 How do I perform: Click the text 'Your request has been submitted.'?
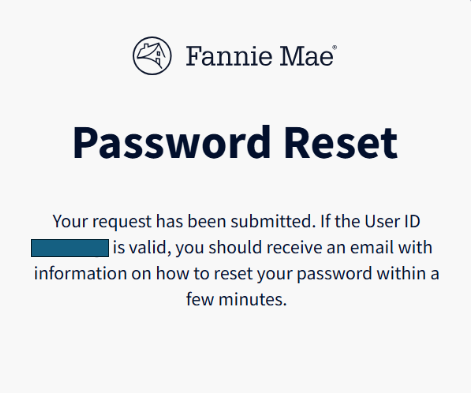point(184,221)
